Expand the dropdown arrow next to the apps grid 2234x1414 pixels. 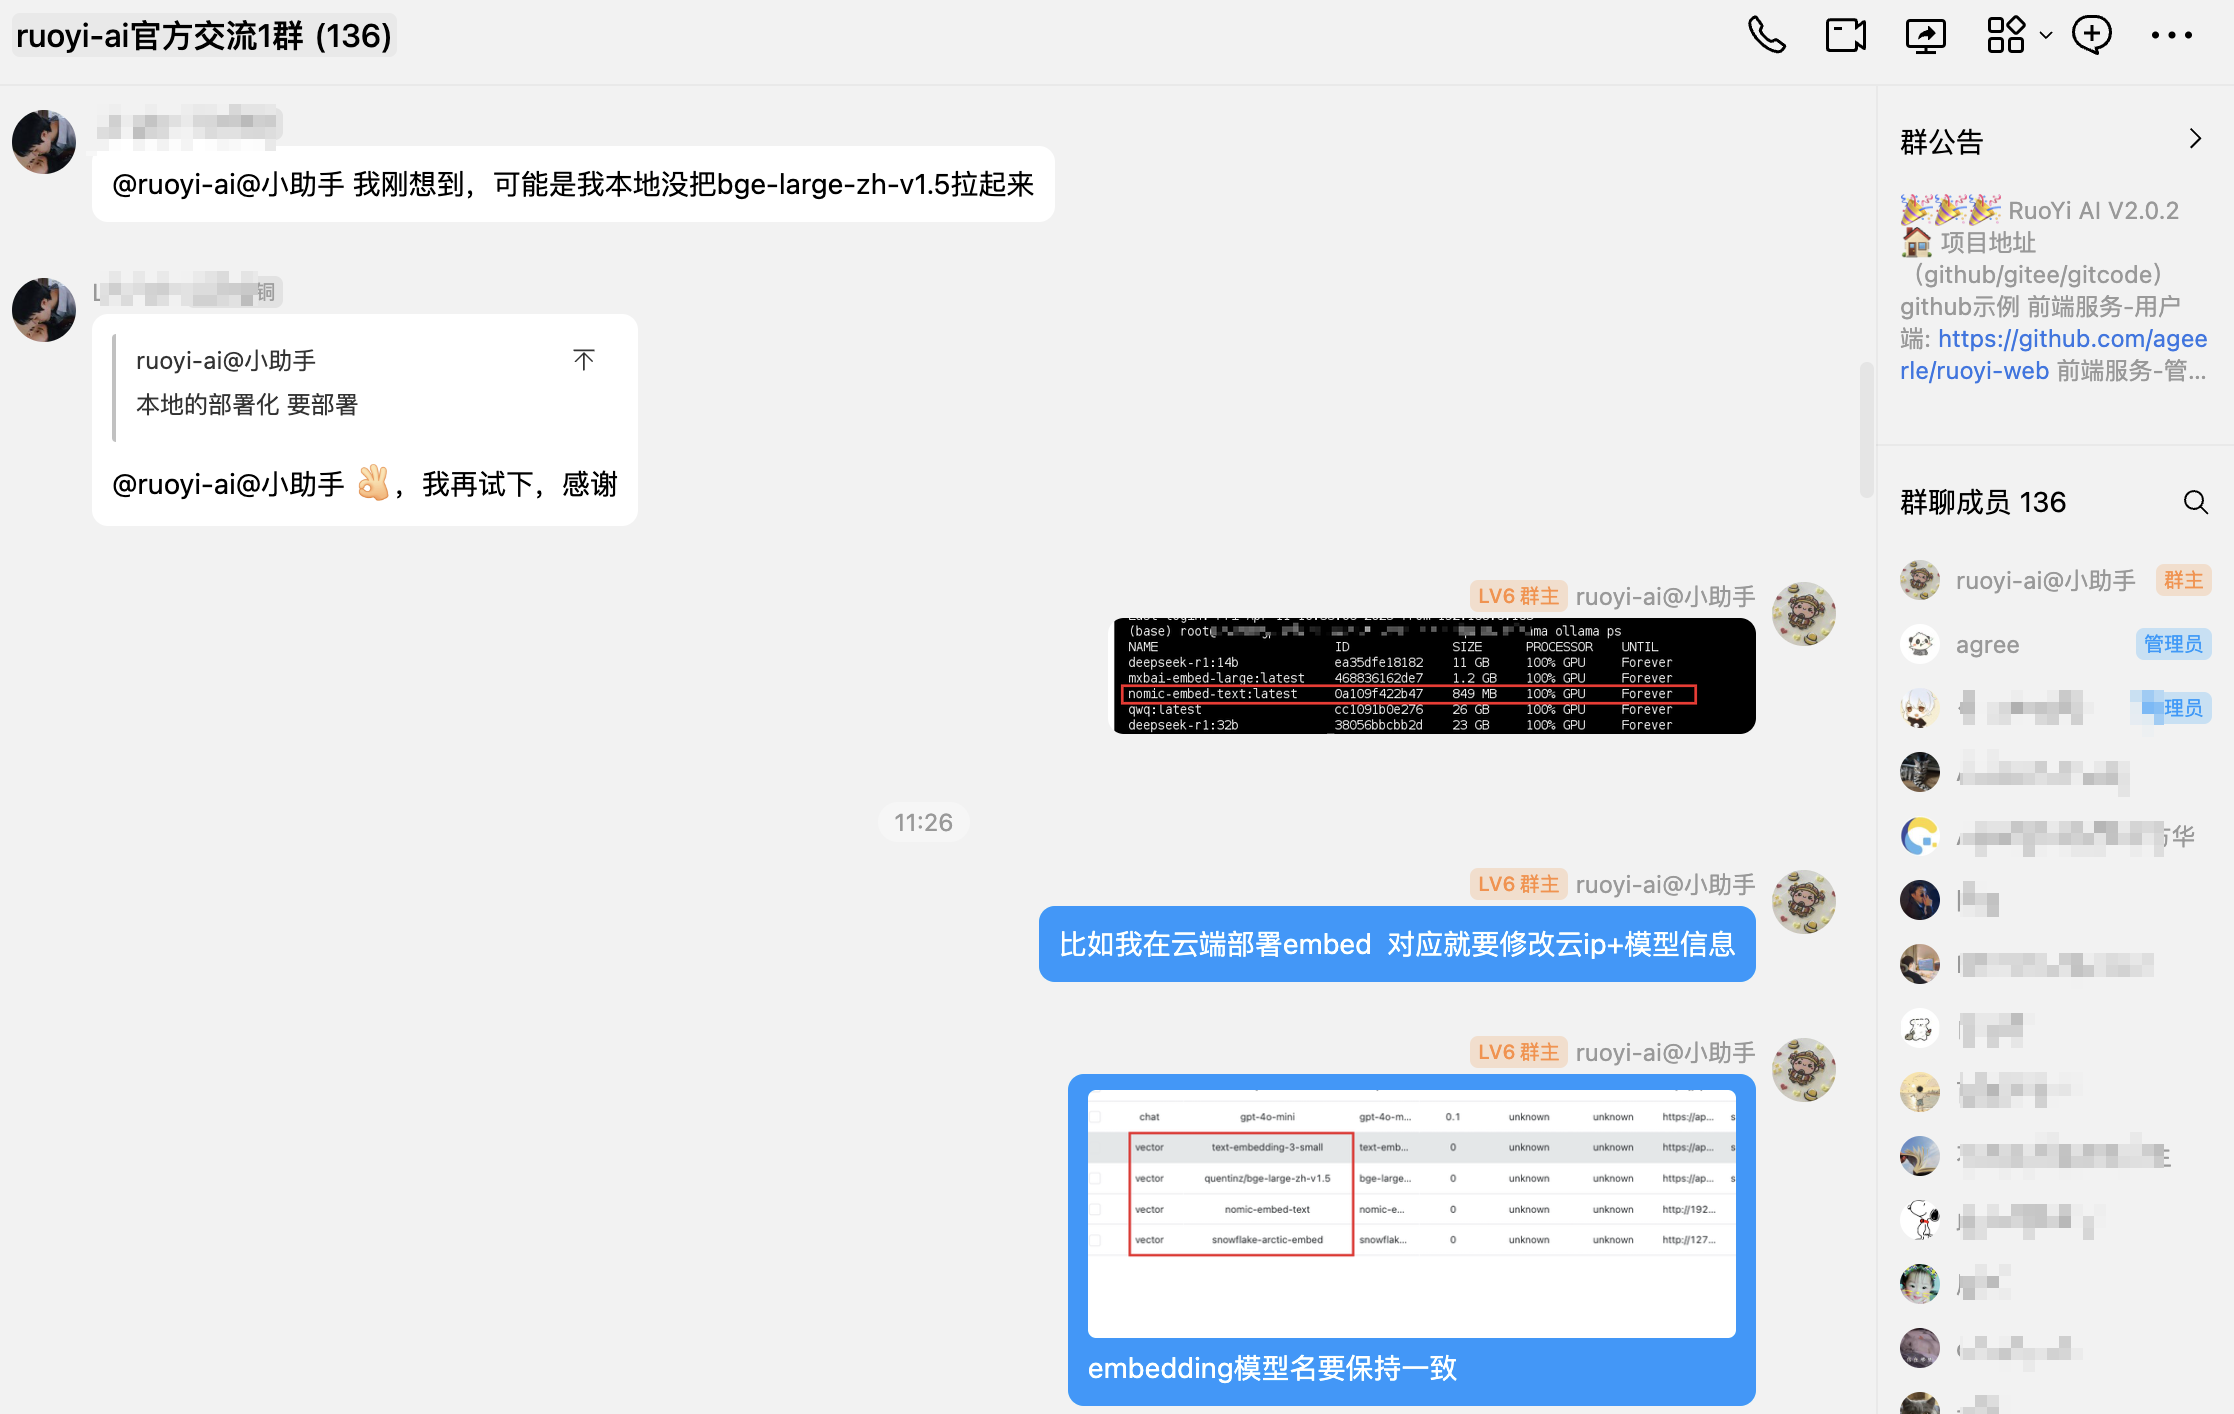2046,36
